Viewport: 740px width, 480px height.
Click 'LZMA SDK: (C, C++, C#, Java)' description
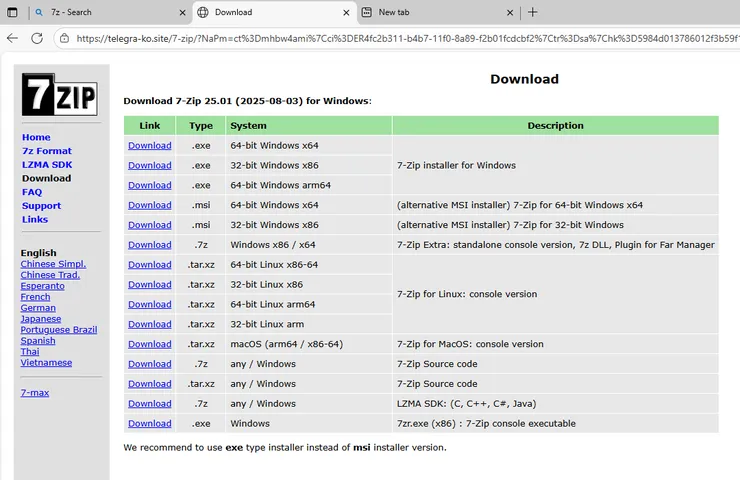pyautogui.click(x=466, y=404)
